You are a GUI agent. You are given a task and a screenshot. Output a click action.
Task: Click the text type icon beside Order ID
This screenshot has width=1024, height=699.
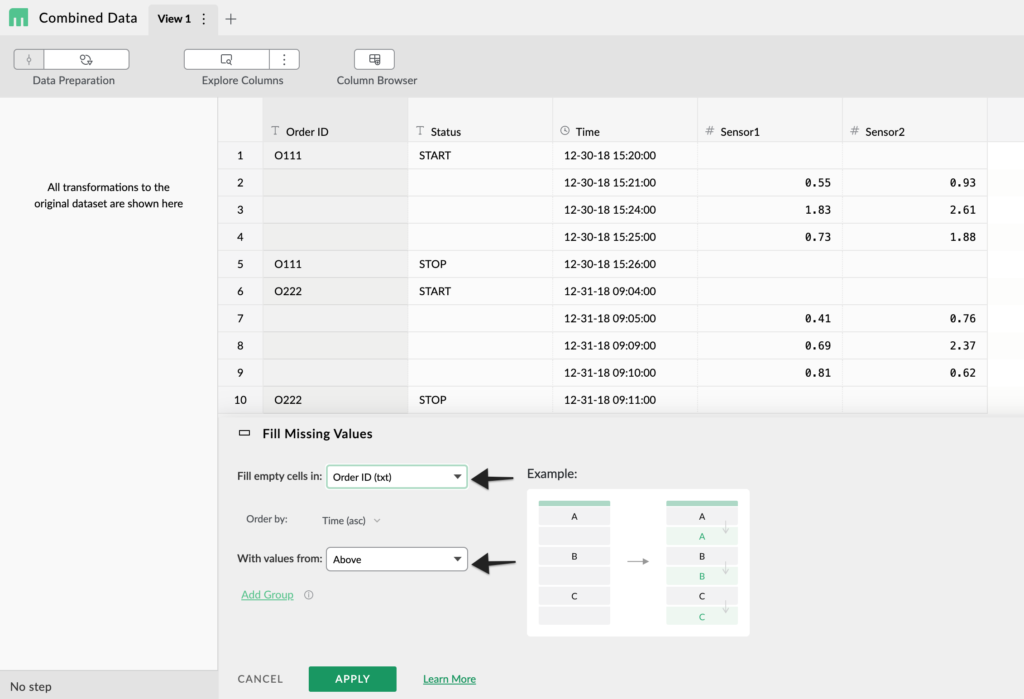275,131
